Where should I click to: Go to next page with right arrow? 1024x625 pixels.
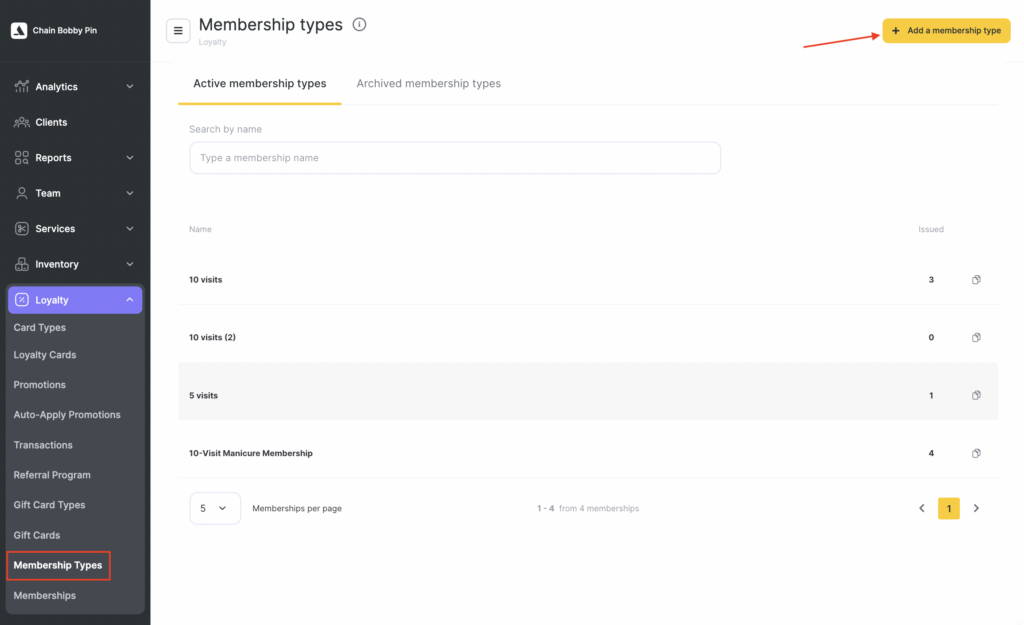(x=976, y=508)
